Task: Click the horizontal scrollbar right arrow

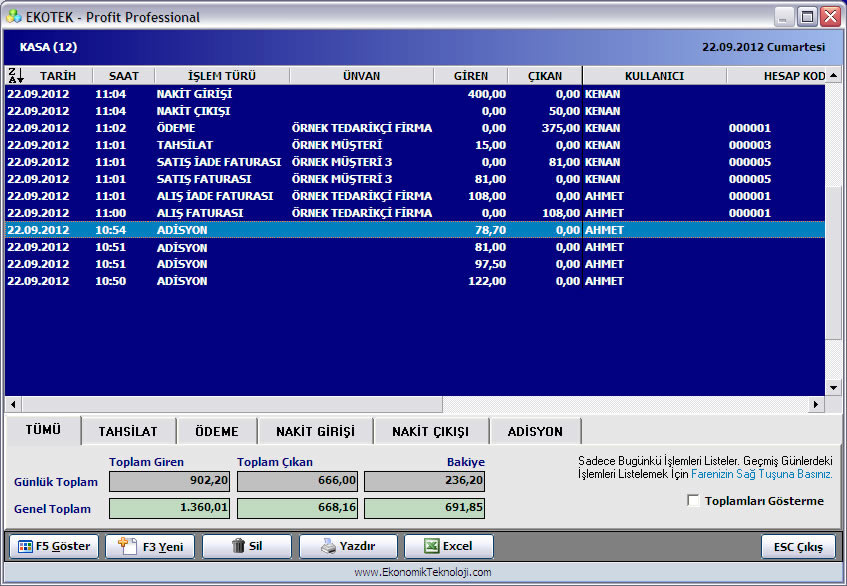Action: click(x=816, y=404)
